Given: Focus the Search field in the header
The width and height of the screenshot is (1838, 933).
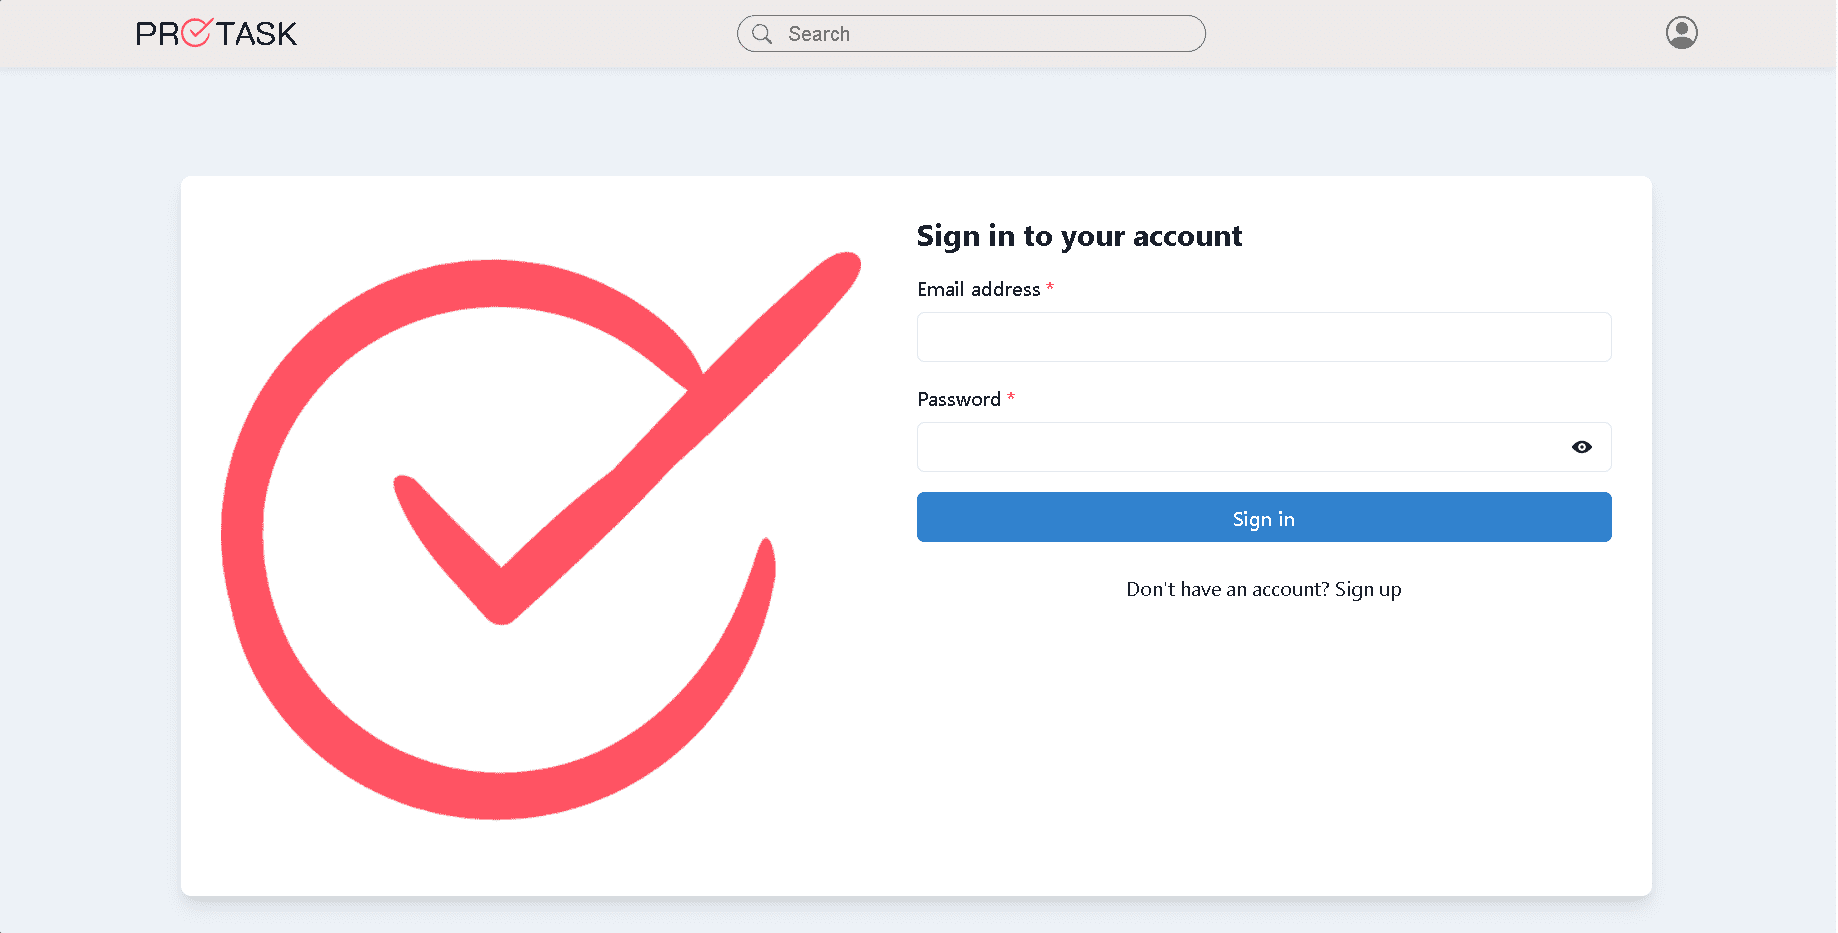Looking at the screenshot, I should (990, 34).
